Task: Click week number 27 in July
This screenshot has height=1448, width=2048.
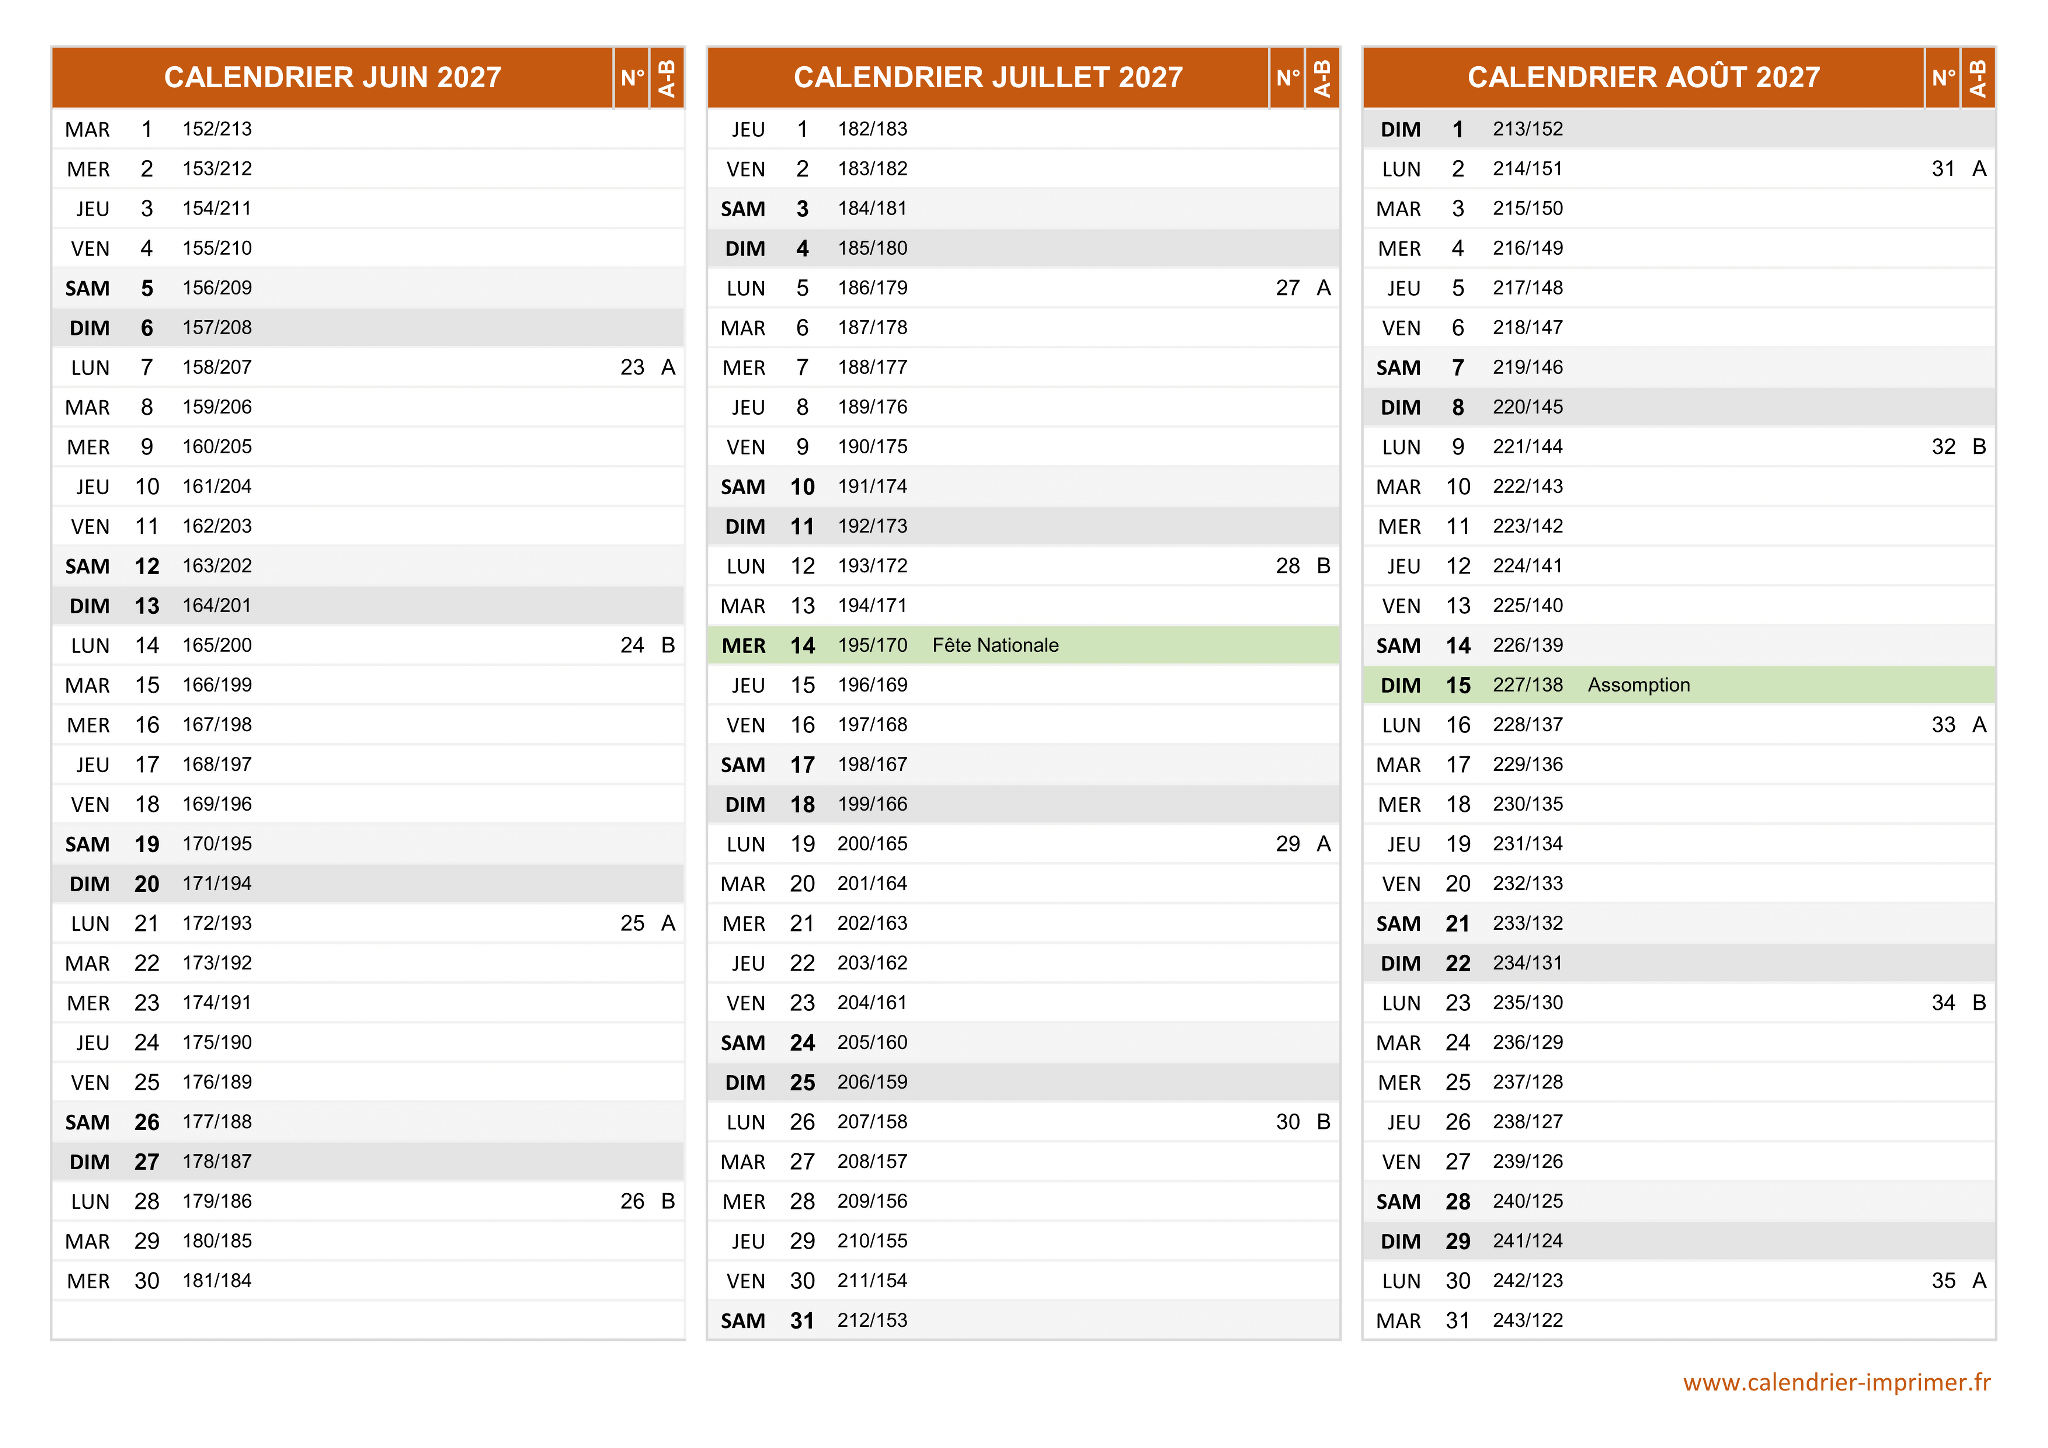Action: pos(1287,288)
